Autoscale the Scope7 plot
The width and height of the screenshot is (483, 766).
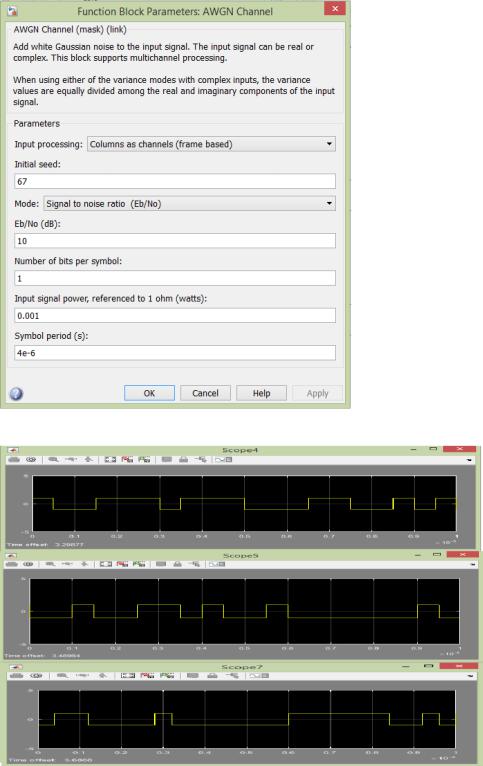[128, 676]
